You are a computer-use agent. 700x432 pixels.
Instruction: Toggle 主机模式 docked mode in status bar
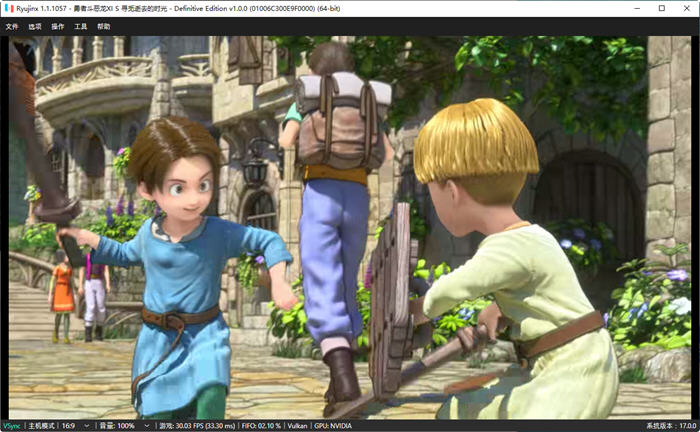coord(41,426)
